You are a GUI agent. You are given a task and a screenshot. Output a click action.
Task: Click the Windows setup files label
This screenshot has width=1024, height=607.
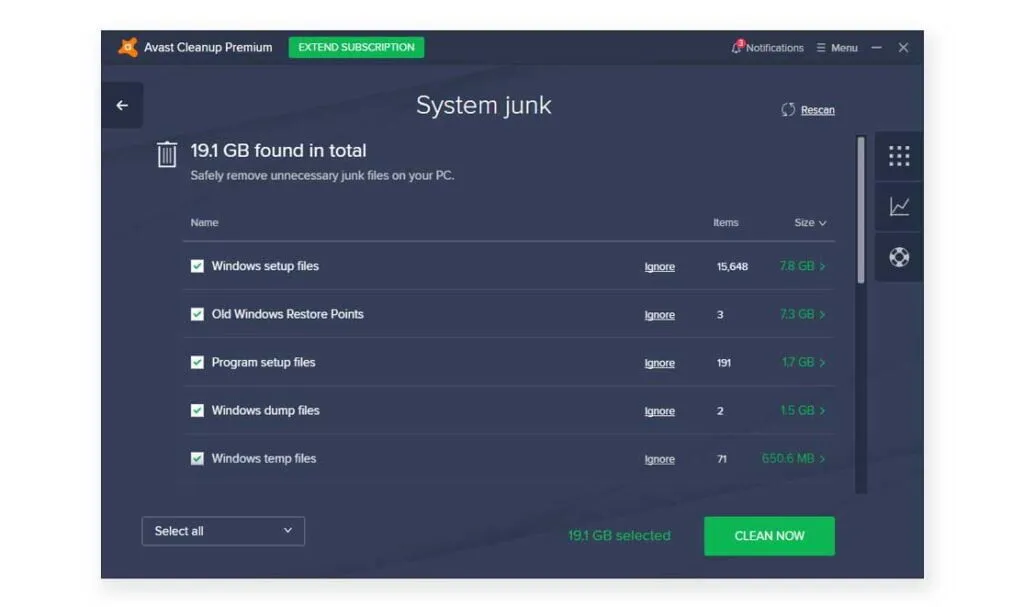[265, 266]
